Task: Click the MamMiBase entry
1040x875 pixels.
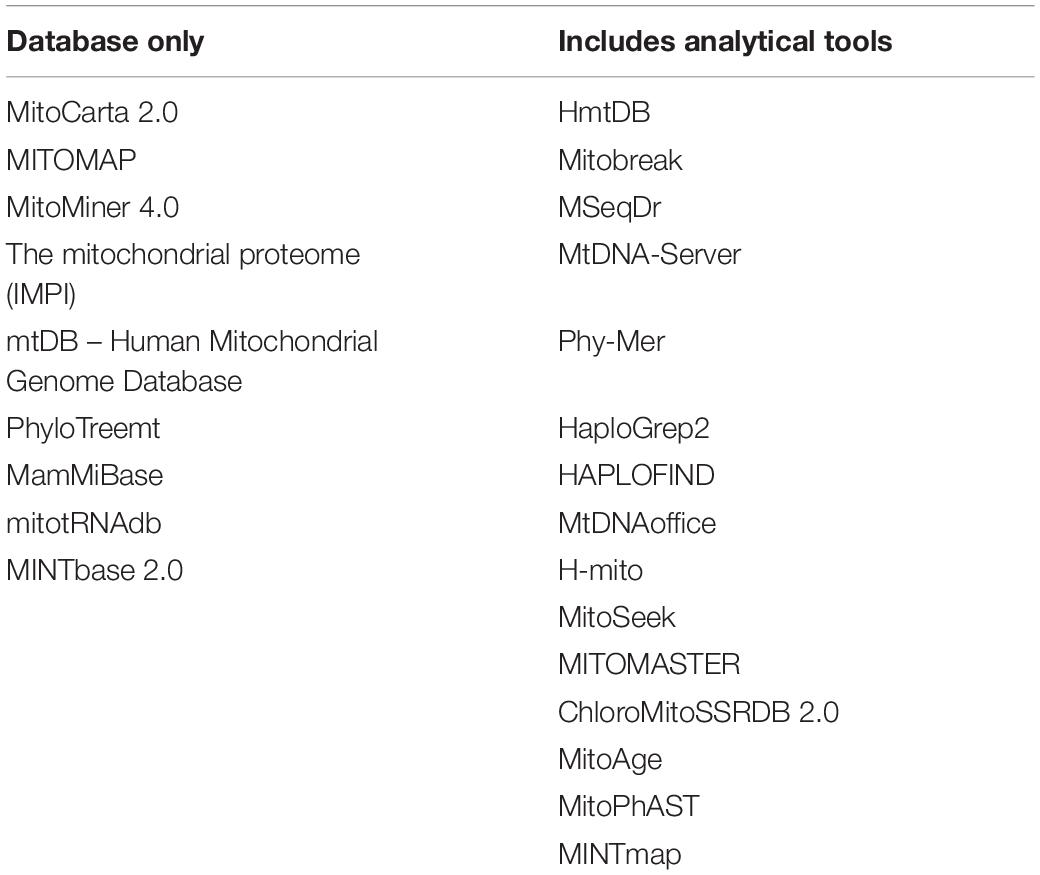Action: [85, 475]
